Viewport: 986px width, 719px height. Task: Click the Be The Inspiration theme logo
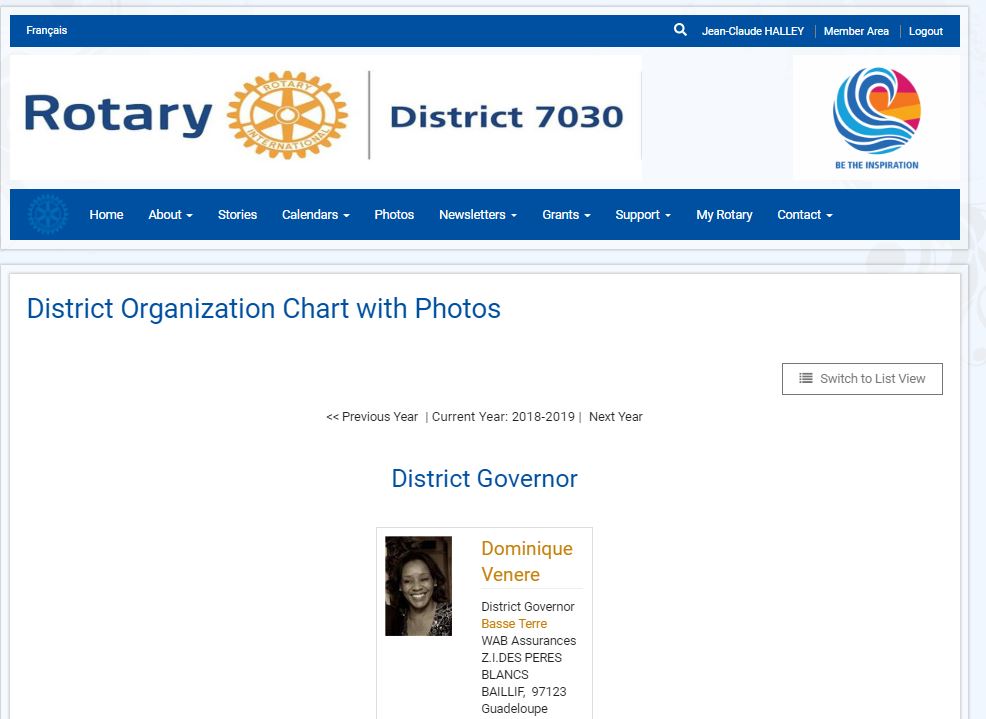click(876, 117)
